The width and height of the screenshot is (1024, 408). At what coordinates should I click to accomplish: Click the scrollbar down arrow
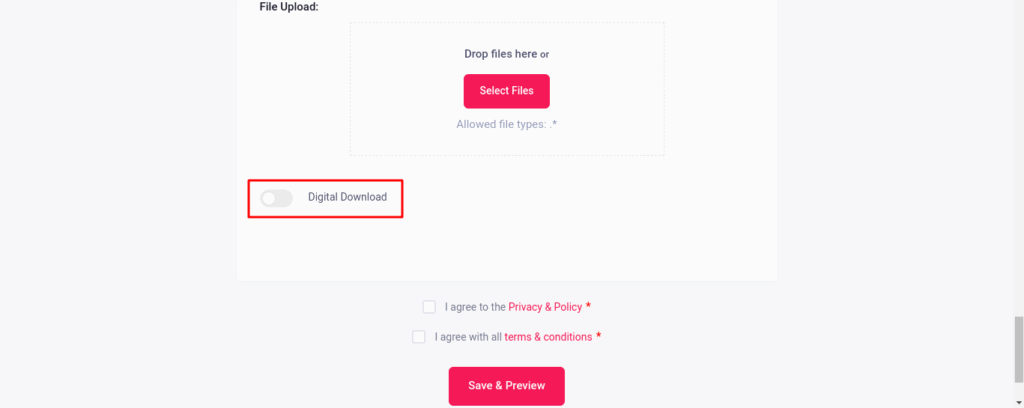1018,402
